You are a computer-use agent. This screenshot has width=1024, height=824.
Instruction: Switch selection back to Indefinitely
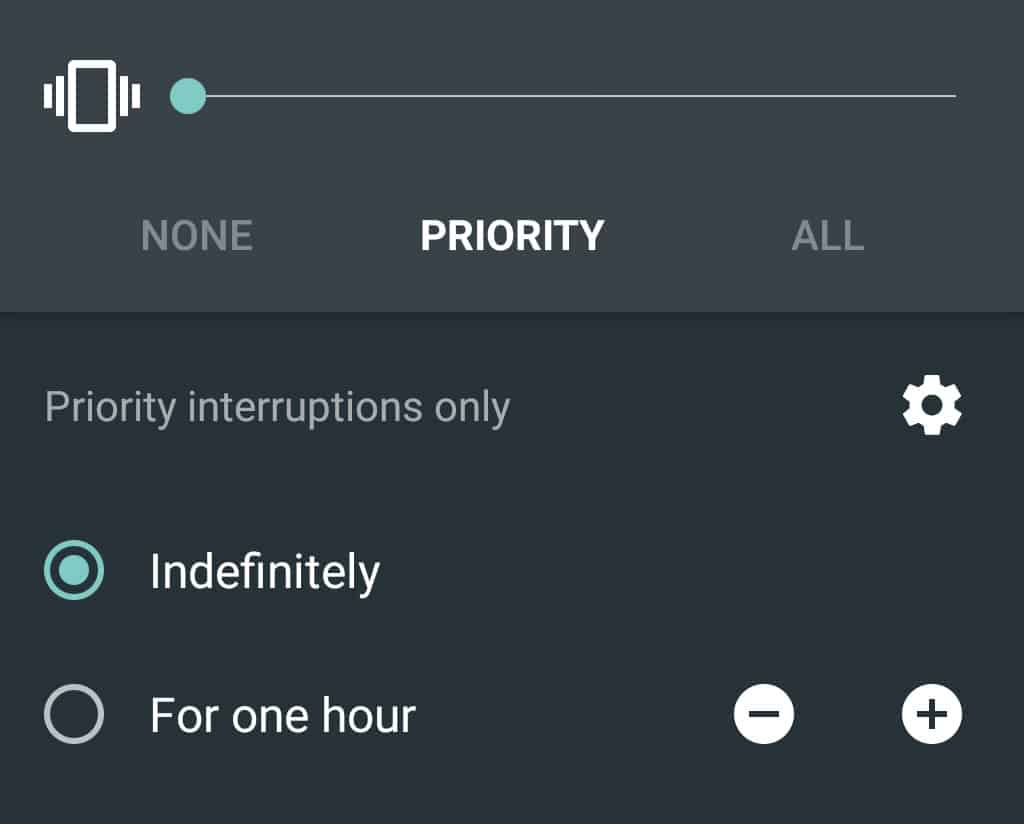tap(73, 570)
